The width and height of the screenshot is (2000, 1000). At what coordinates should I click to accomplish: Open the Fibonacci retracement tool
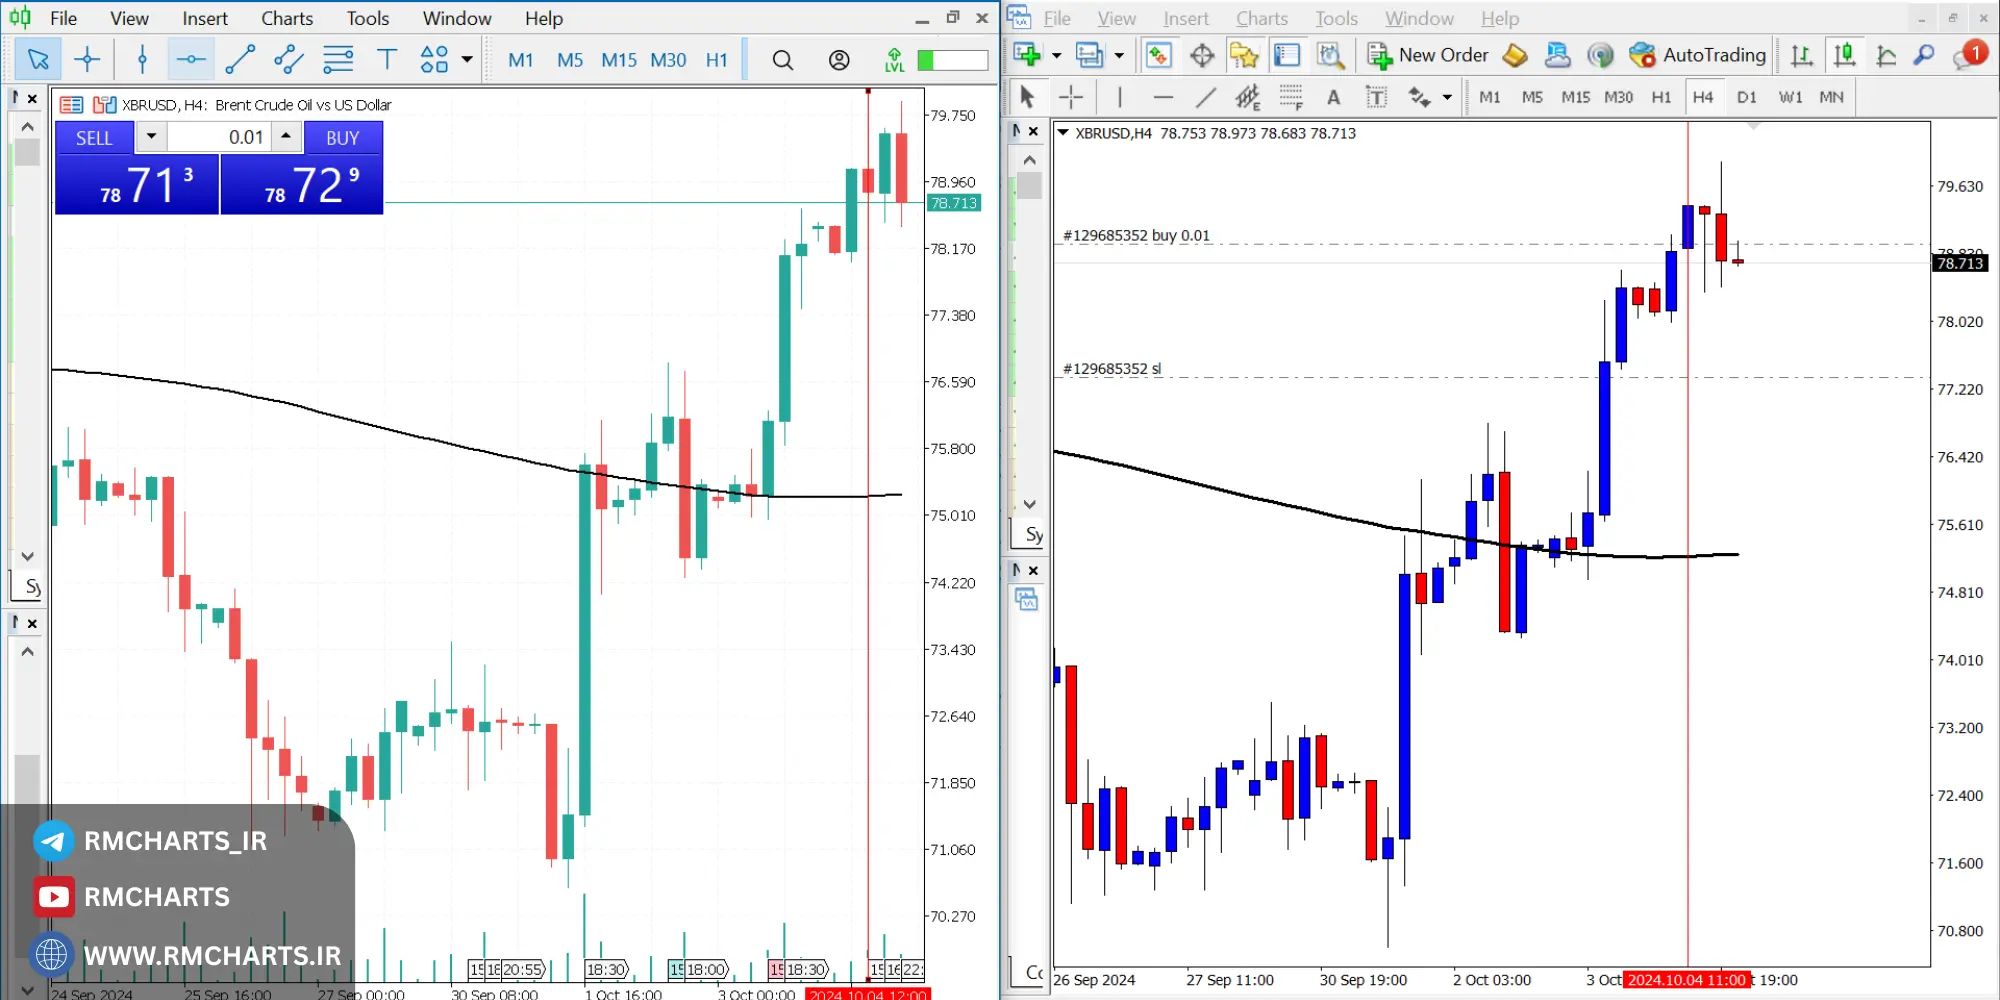click(338, 60)
